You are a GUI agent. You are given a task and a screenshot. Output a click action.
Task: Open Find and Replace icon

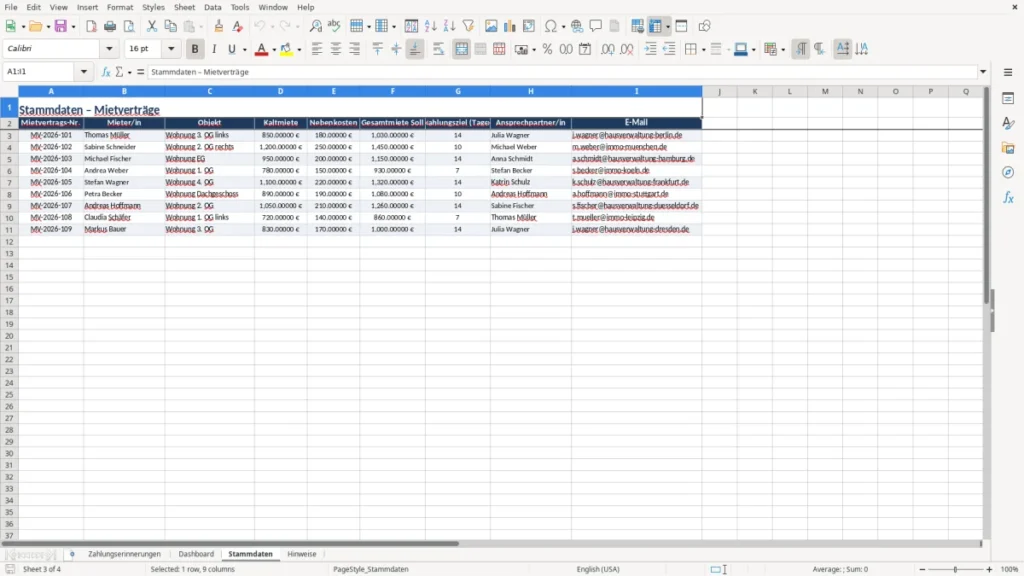315,26
